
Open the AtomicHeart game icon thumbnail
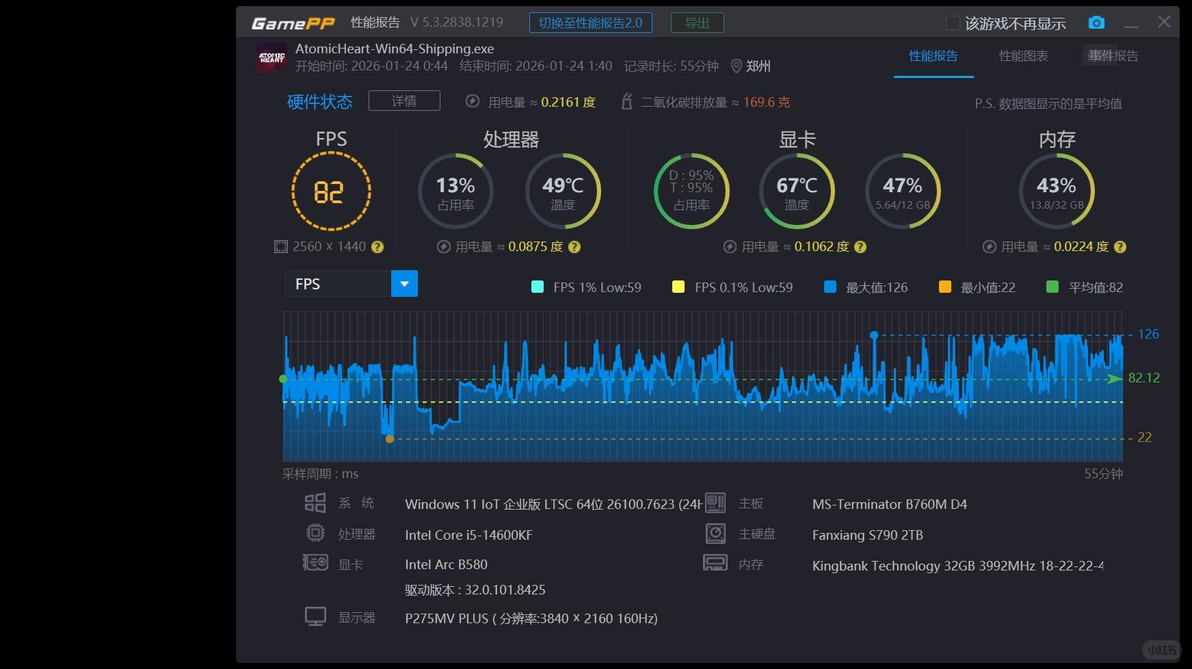271,58
